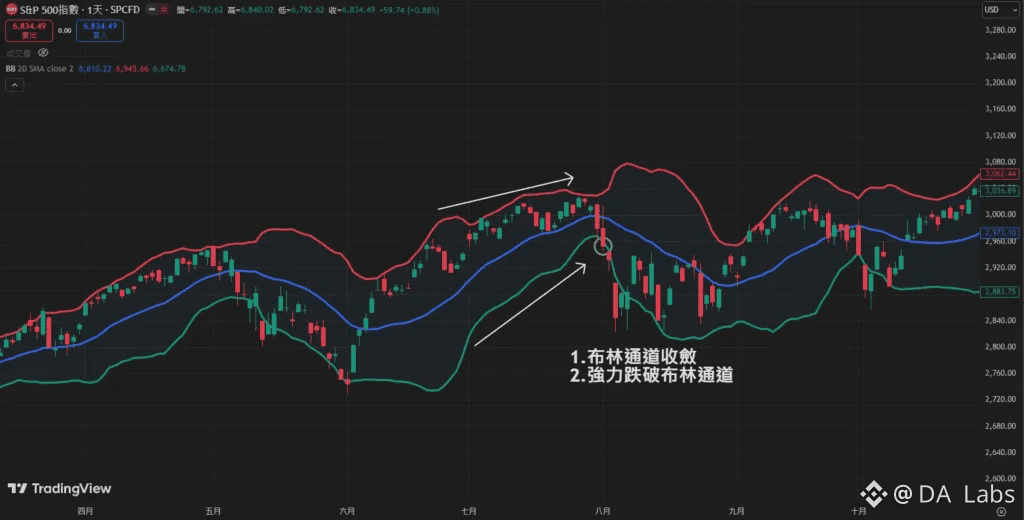Click the 五月 label on the time axis
Viewport: 1024px width, 520px height.
click(x=213, y=512)
